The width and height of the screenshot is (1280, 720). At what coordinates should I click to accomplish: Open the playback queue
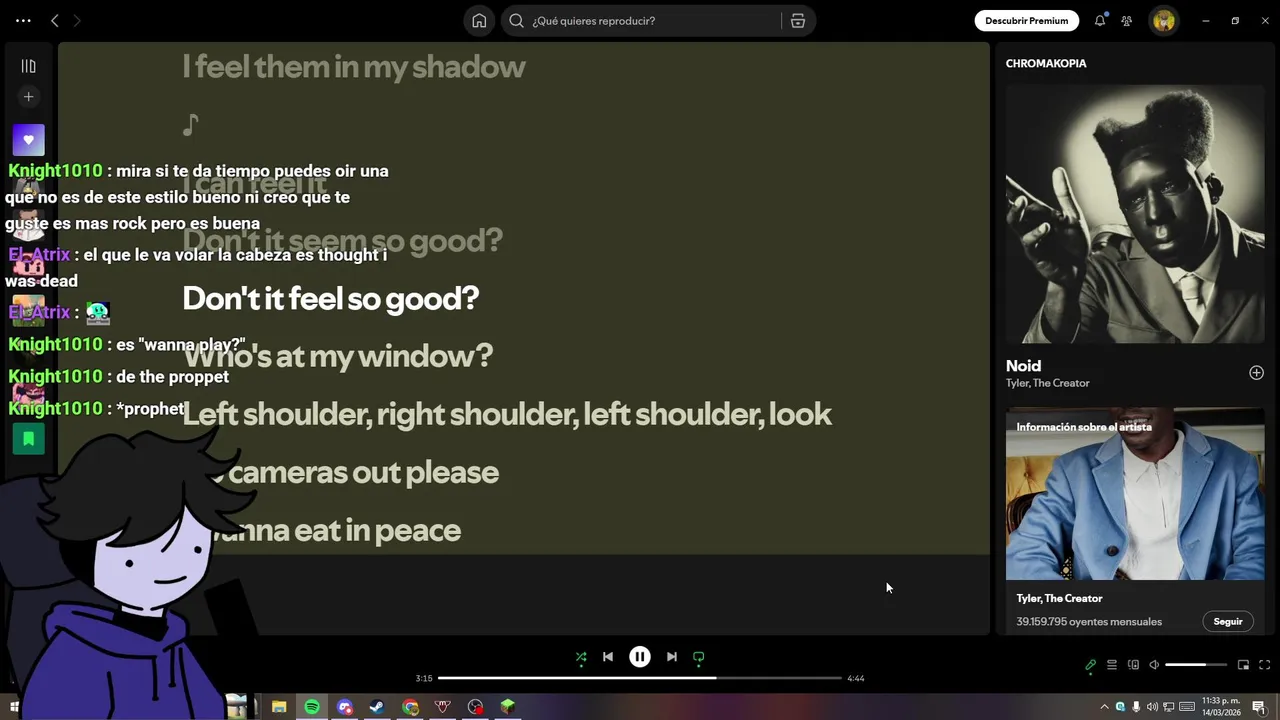pyautogui.click(x=1111, y=665)
